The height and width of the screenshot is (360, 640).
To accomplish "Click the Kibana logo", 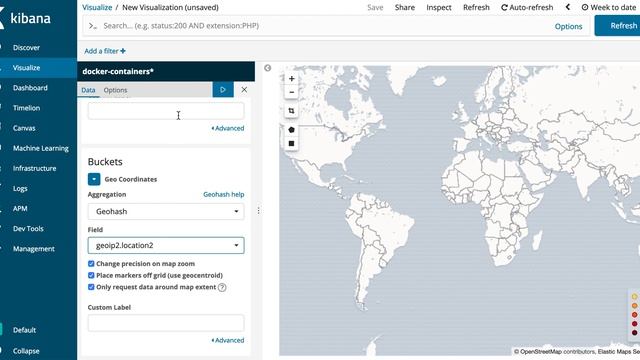I will [x=26, y=18].
